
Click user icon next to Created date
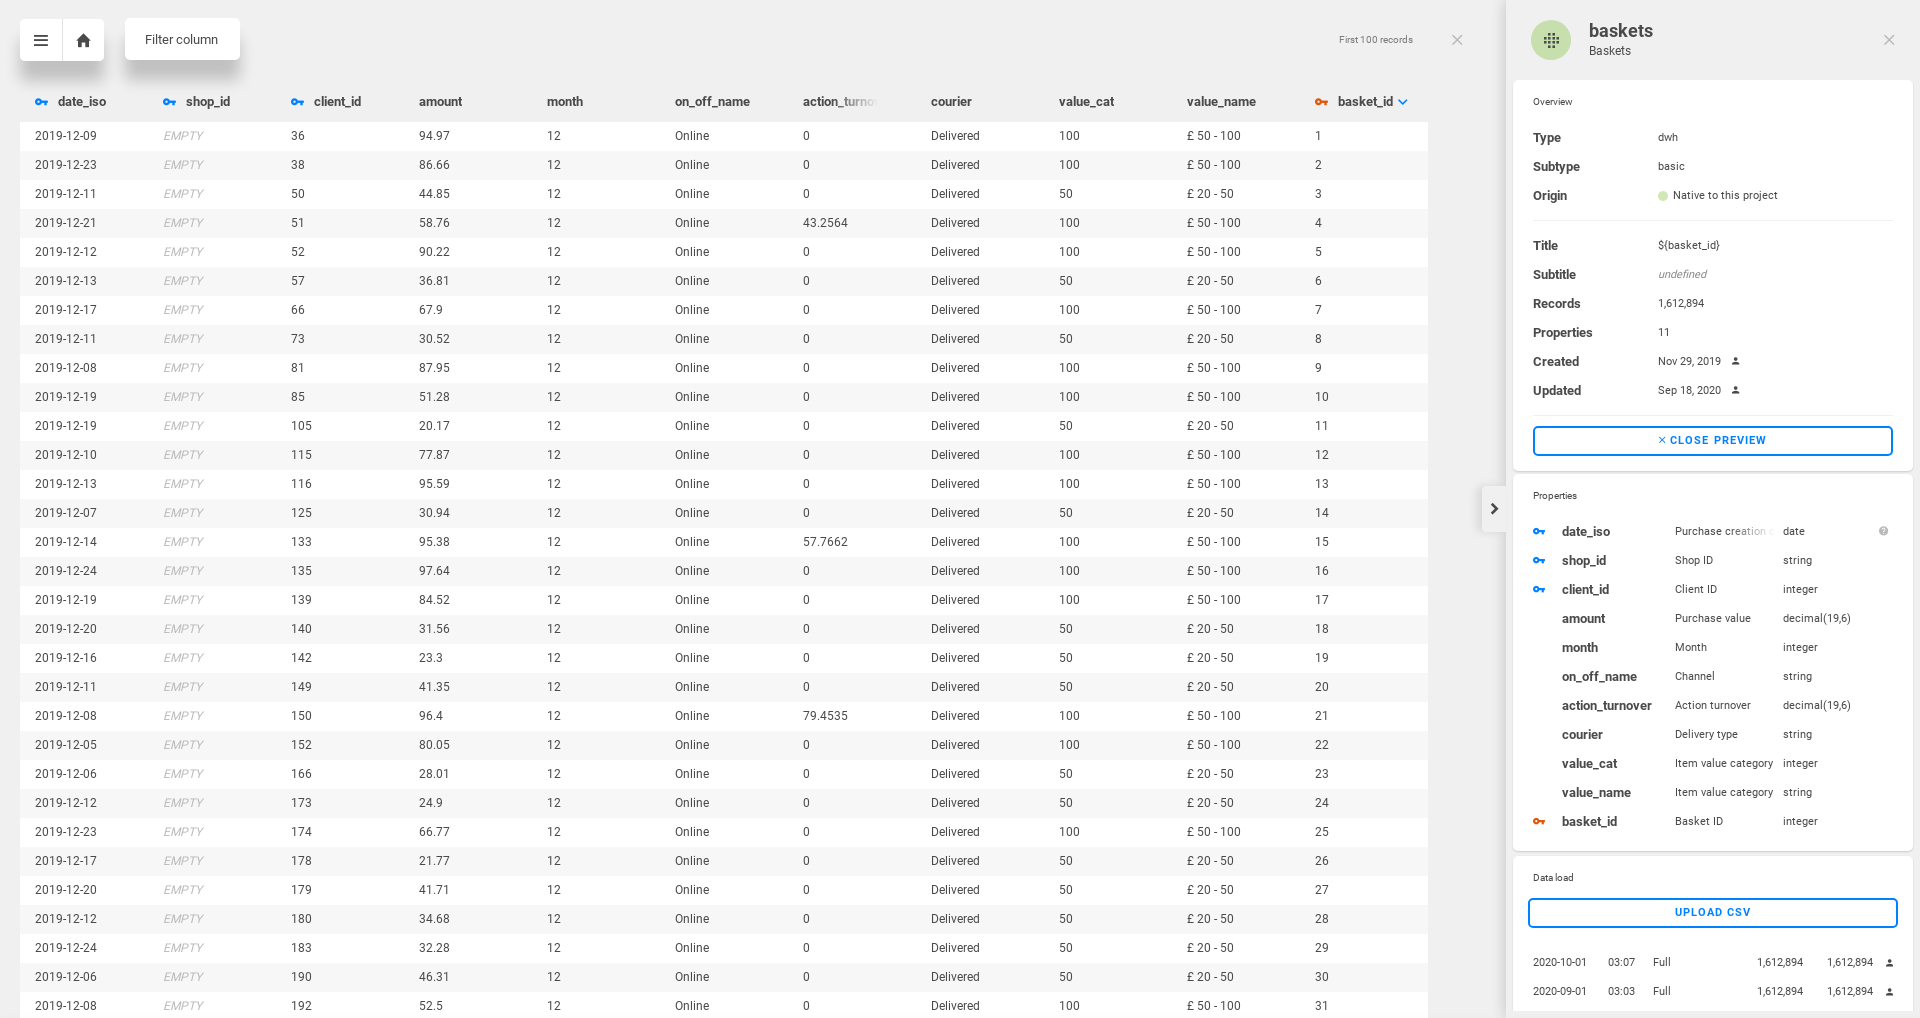[1736, 361]
